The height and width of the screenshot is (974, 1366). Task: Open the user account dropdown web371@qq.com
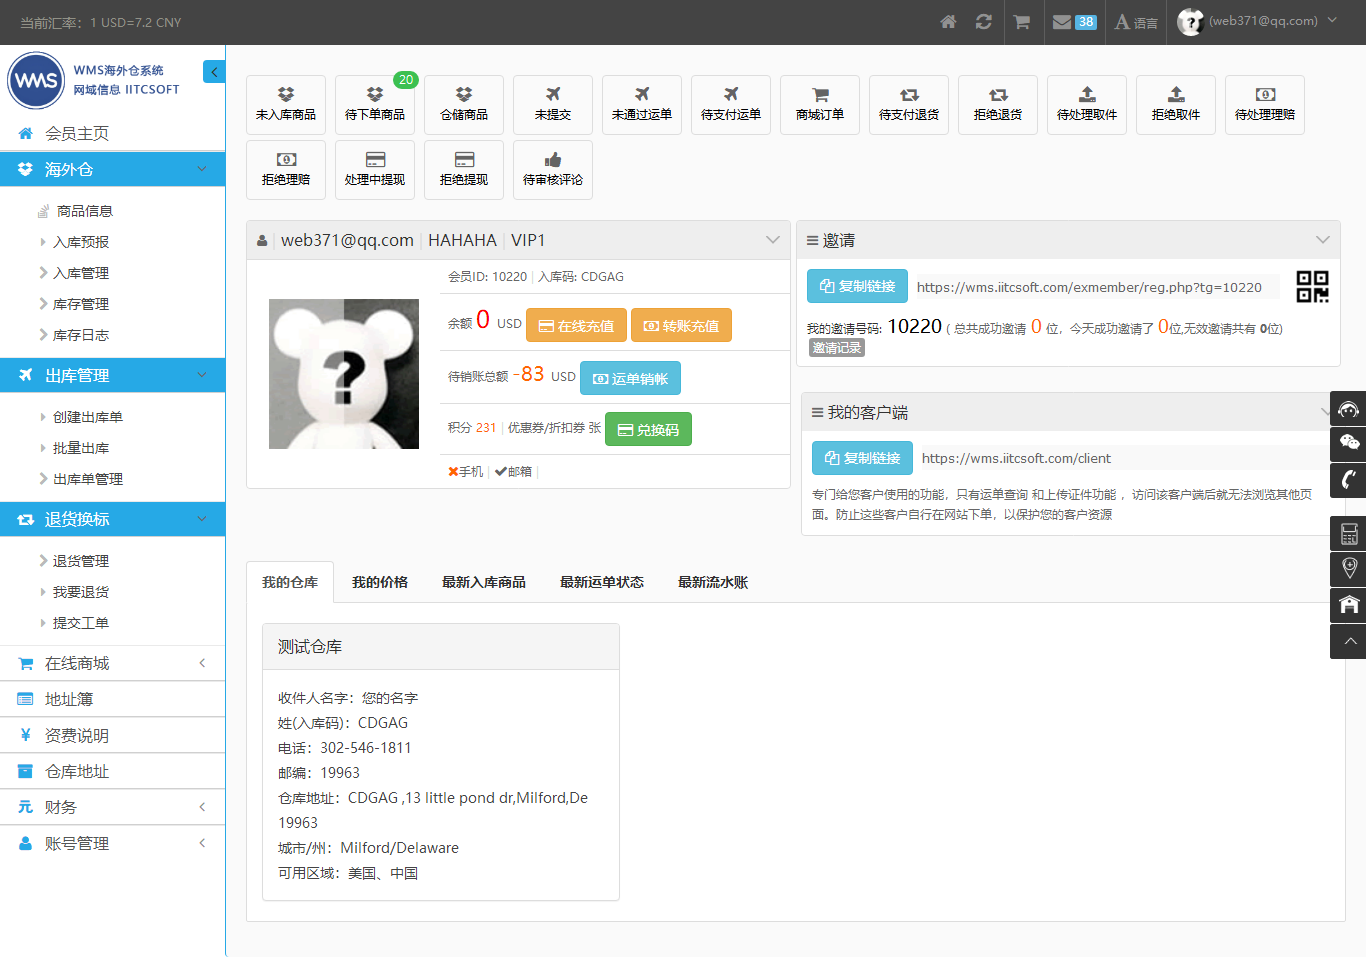pos(1259,21)
